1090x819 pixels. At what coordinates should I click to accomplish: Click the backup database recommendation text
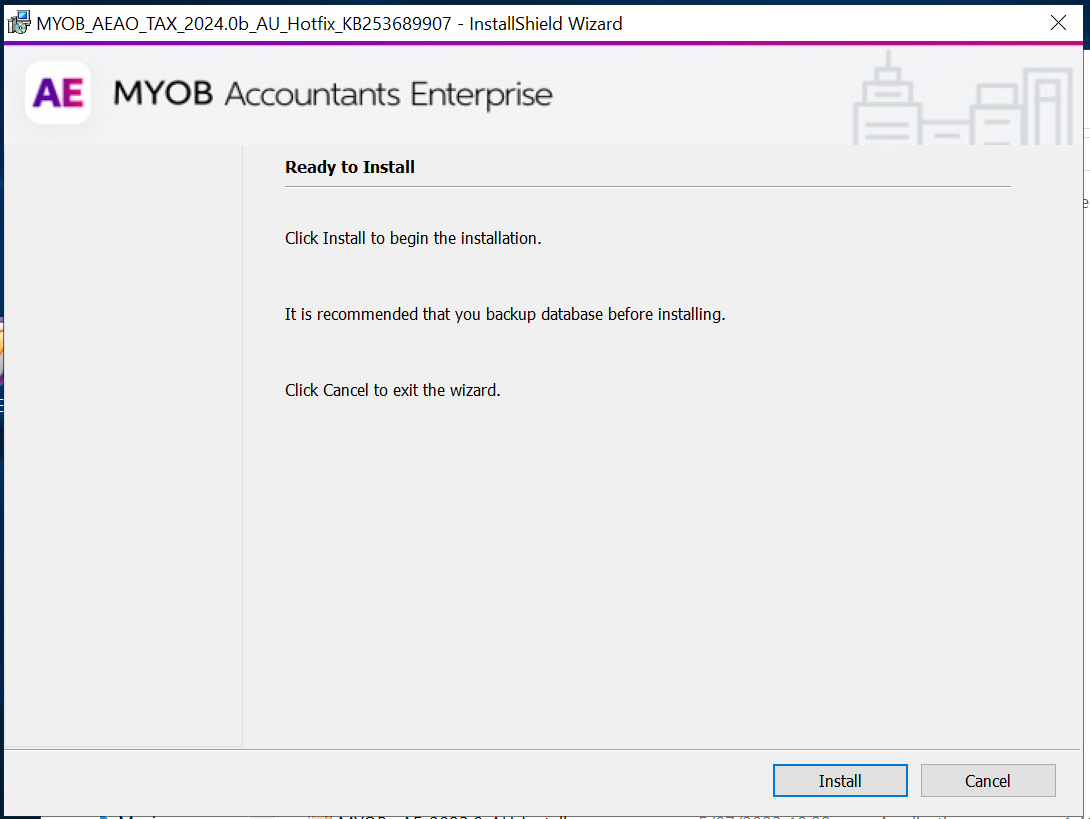[x=505, y=314]
